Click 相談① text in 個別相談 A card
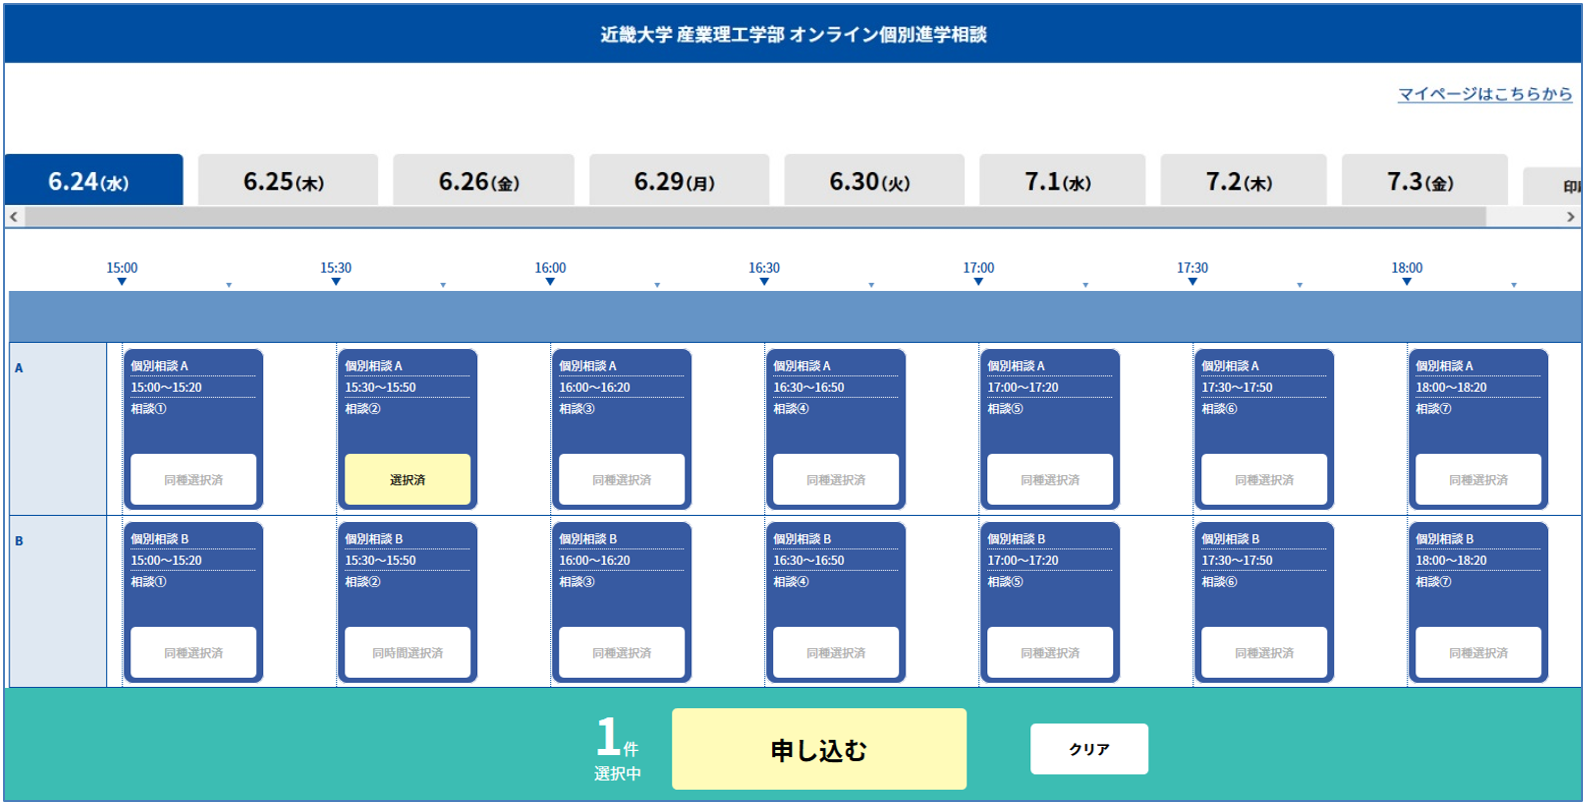1585x804 pixels. pyautogui.click(x=149, y=409)
